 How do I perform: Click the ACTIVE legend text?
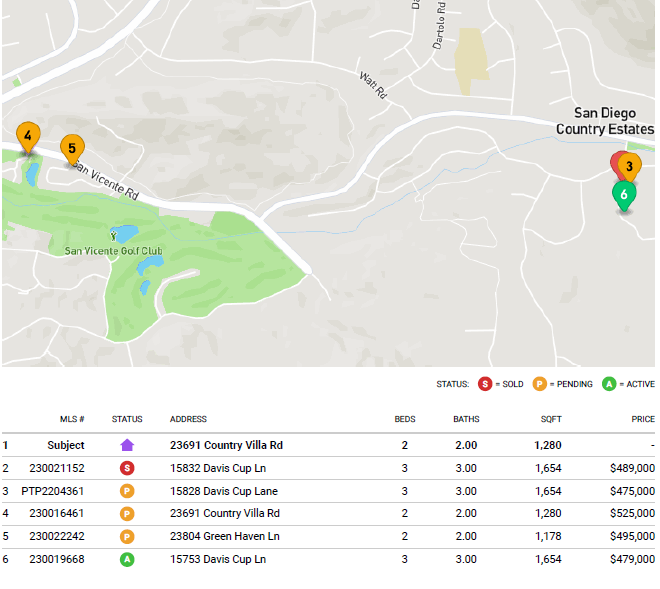[x=641, y=384]
